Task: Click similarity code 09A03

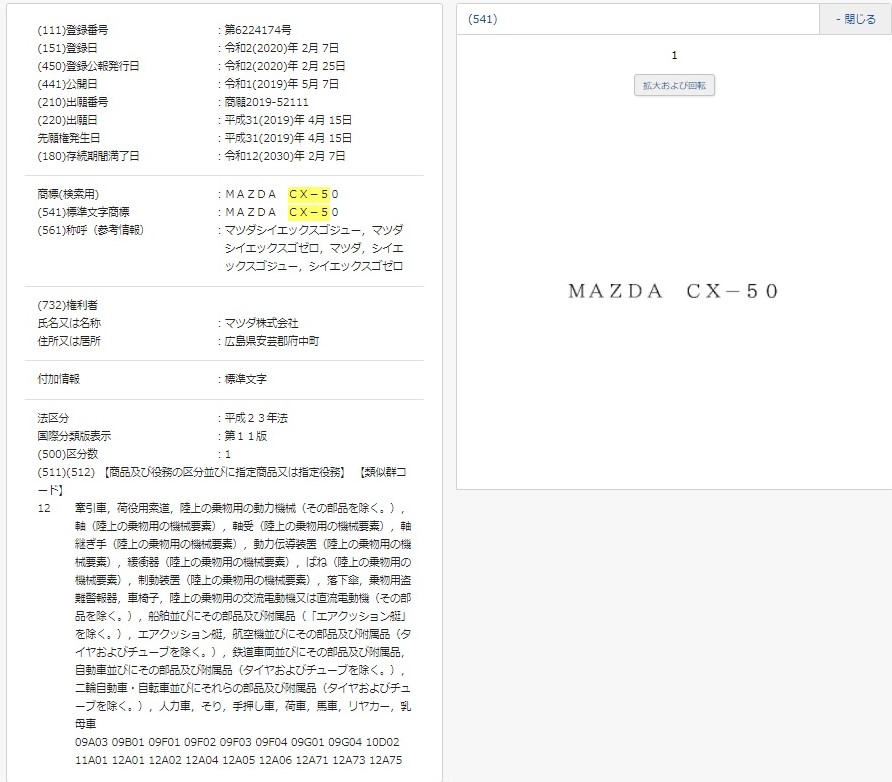Action: [x=92, y=742]
